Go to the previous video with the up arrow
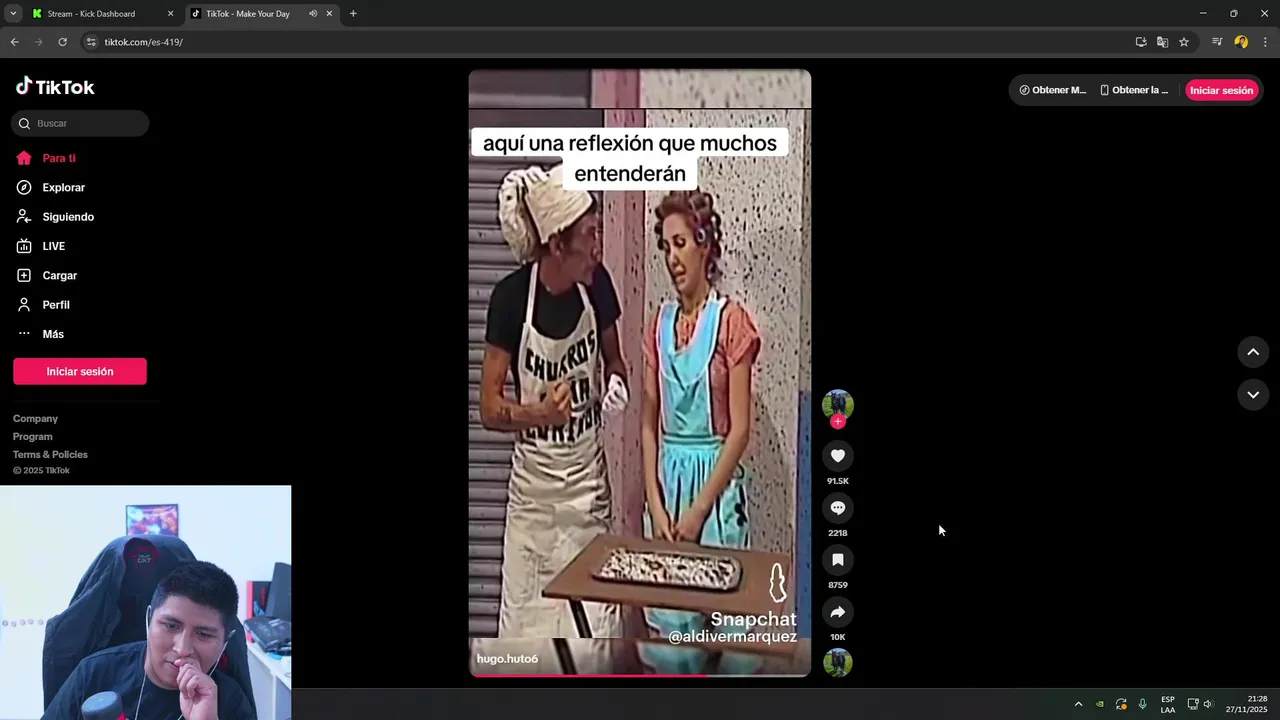Image resolution: width=1280 pixels, height=720 pixels. 1253,352
